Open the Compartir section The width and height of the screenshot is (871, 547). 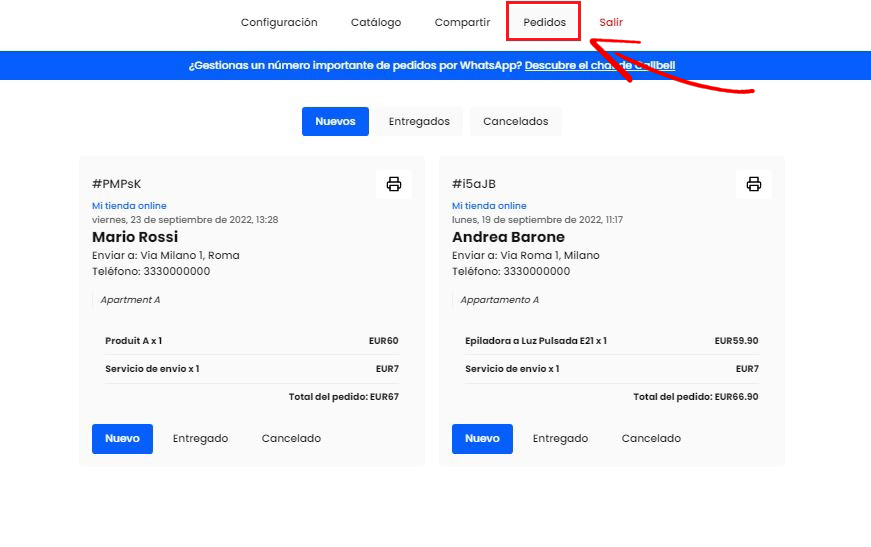[x=462, y=22]
